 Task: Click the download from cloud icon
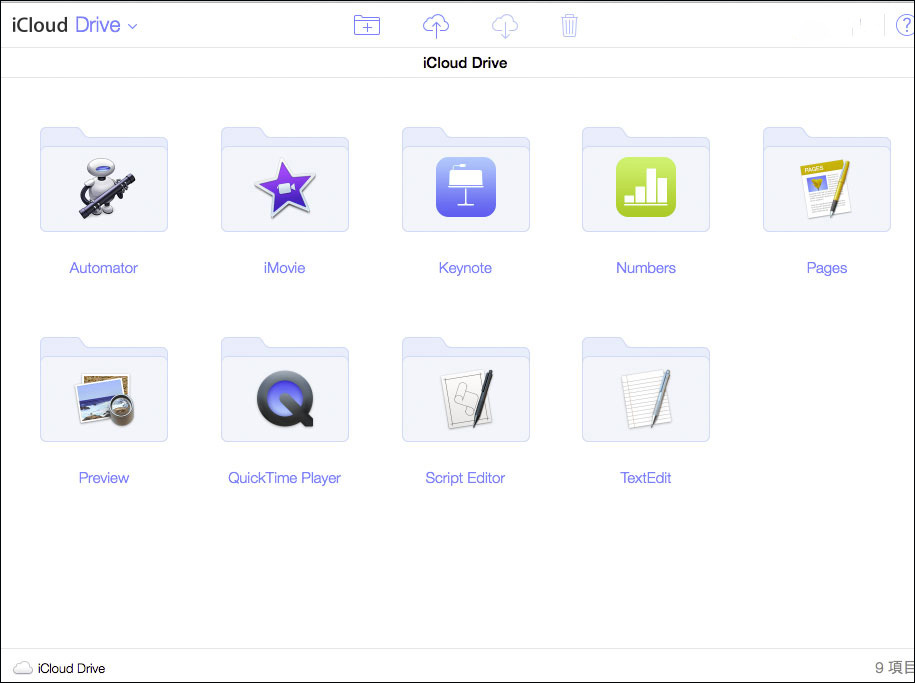[x=505, y=26]
